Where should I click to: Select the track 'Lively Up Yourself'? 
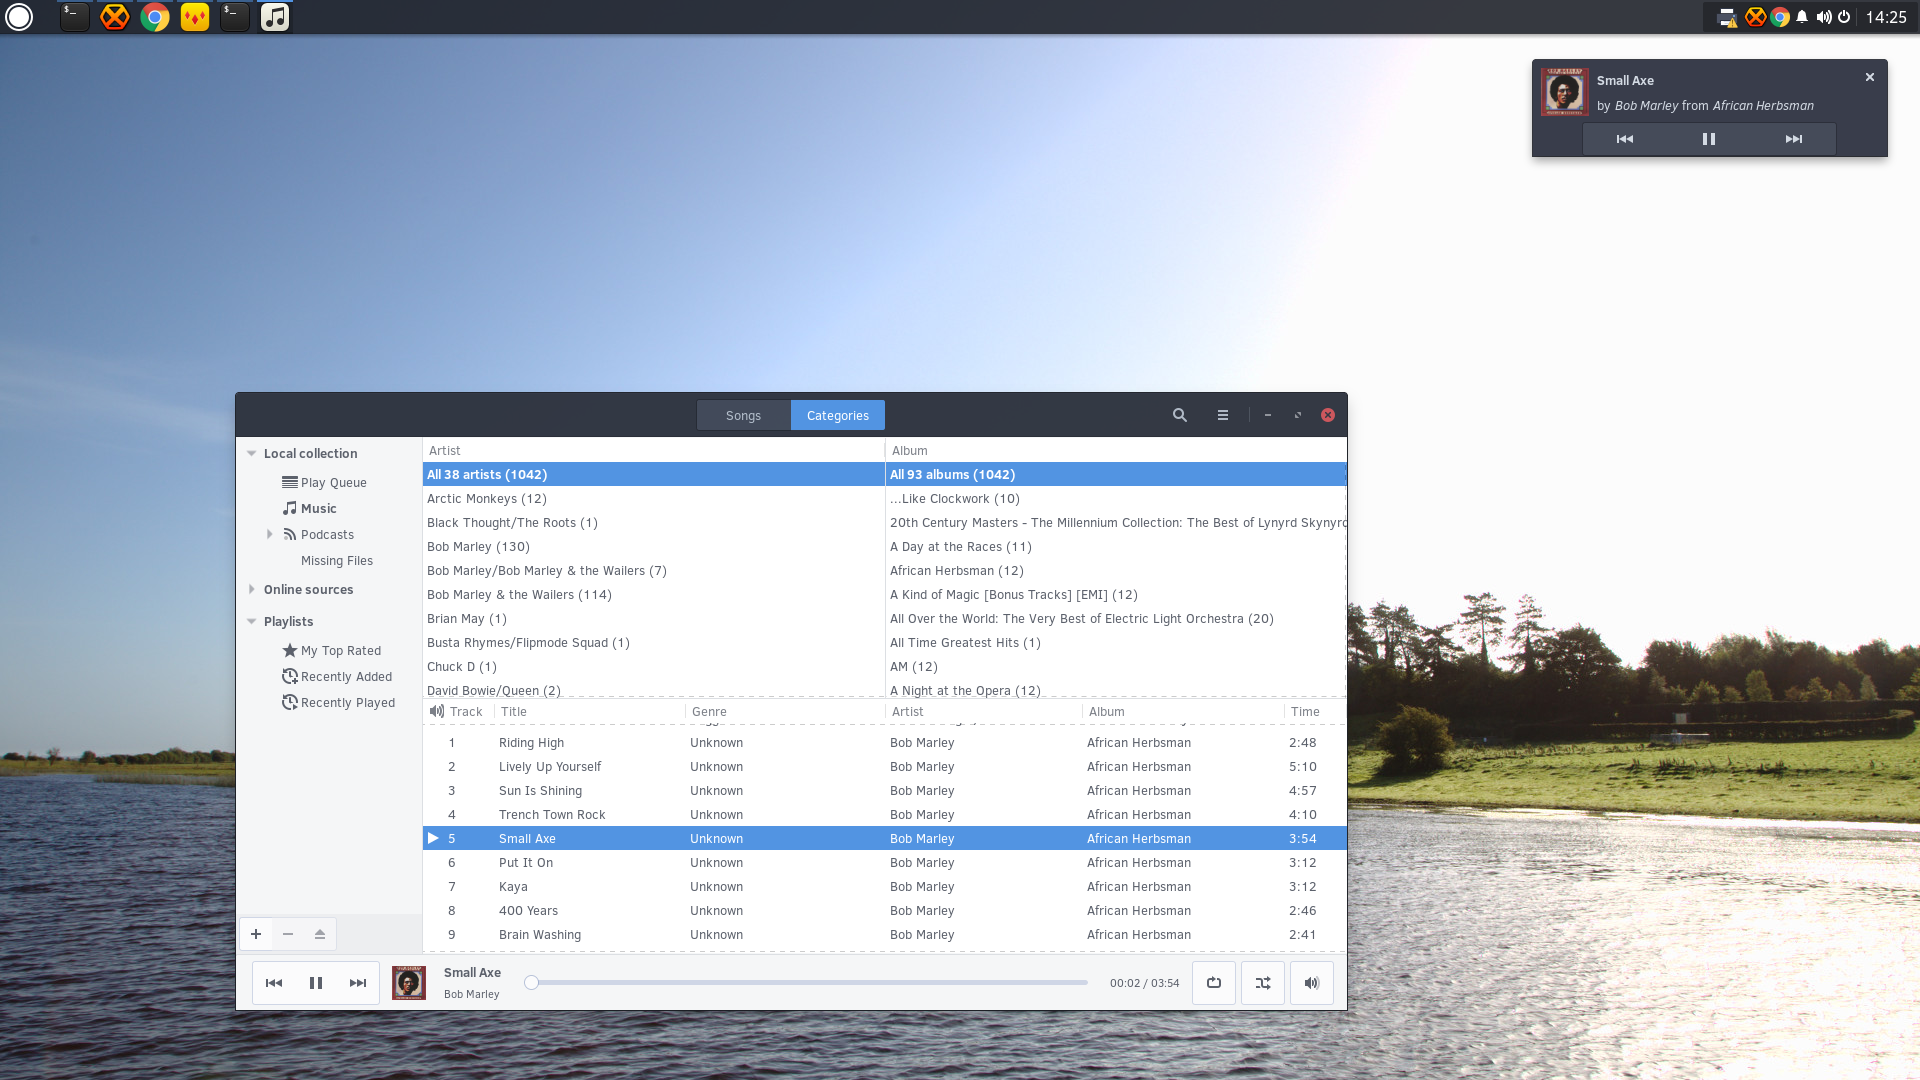point(885,766)
